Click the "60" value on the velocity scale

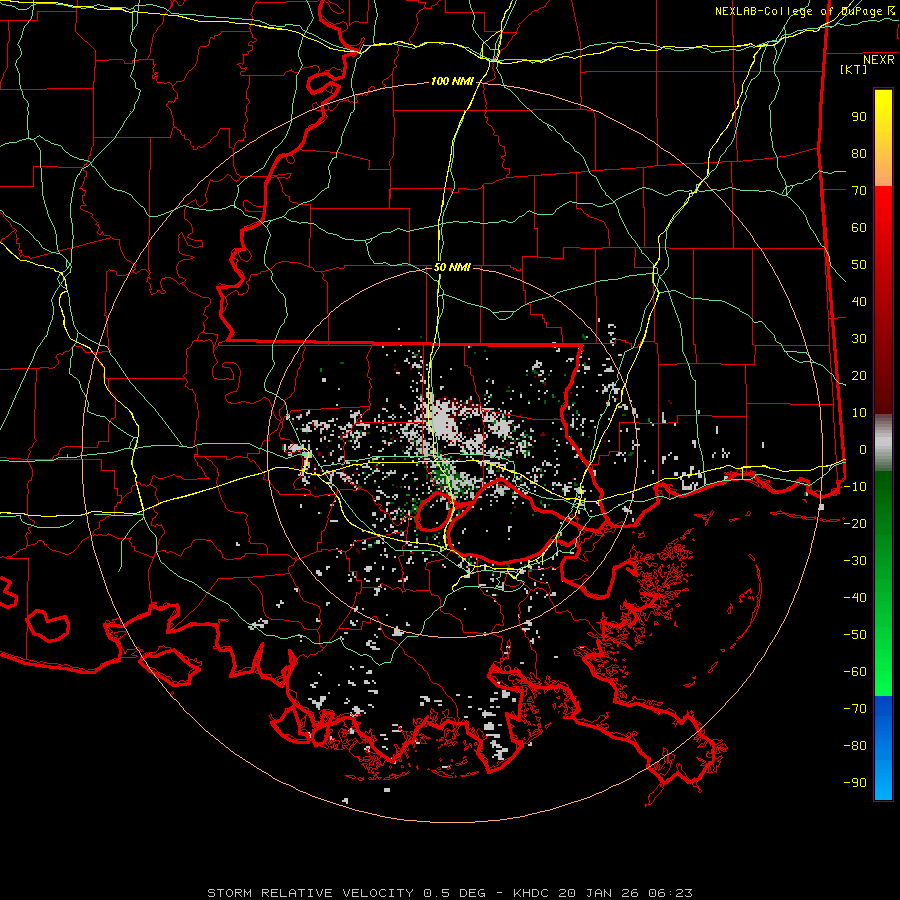tap(859, 228)
